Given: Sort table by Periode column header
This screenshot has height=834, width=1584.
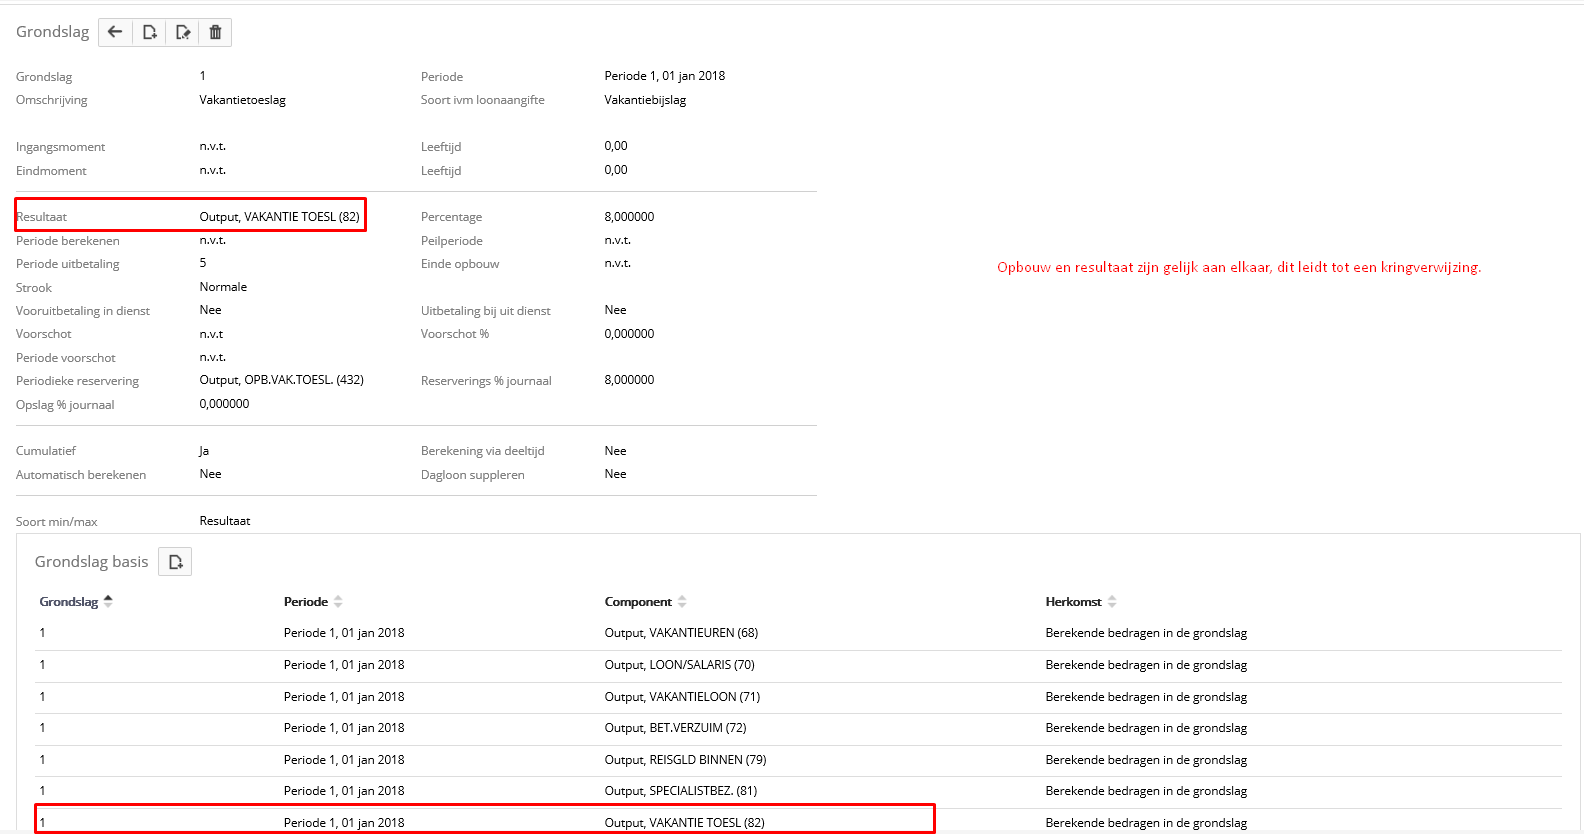Looking at the screenshot, I should click(x=305, y=602).
